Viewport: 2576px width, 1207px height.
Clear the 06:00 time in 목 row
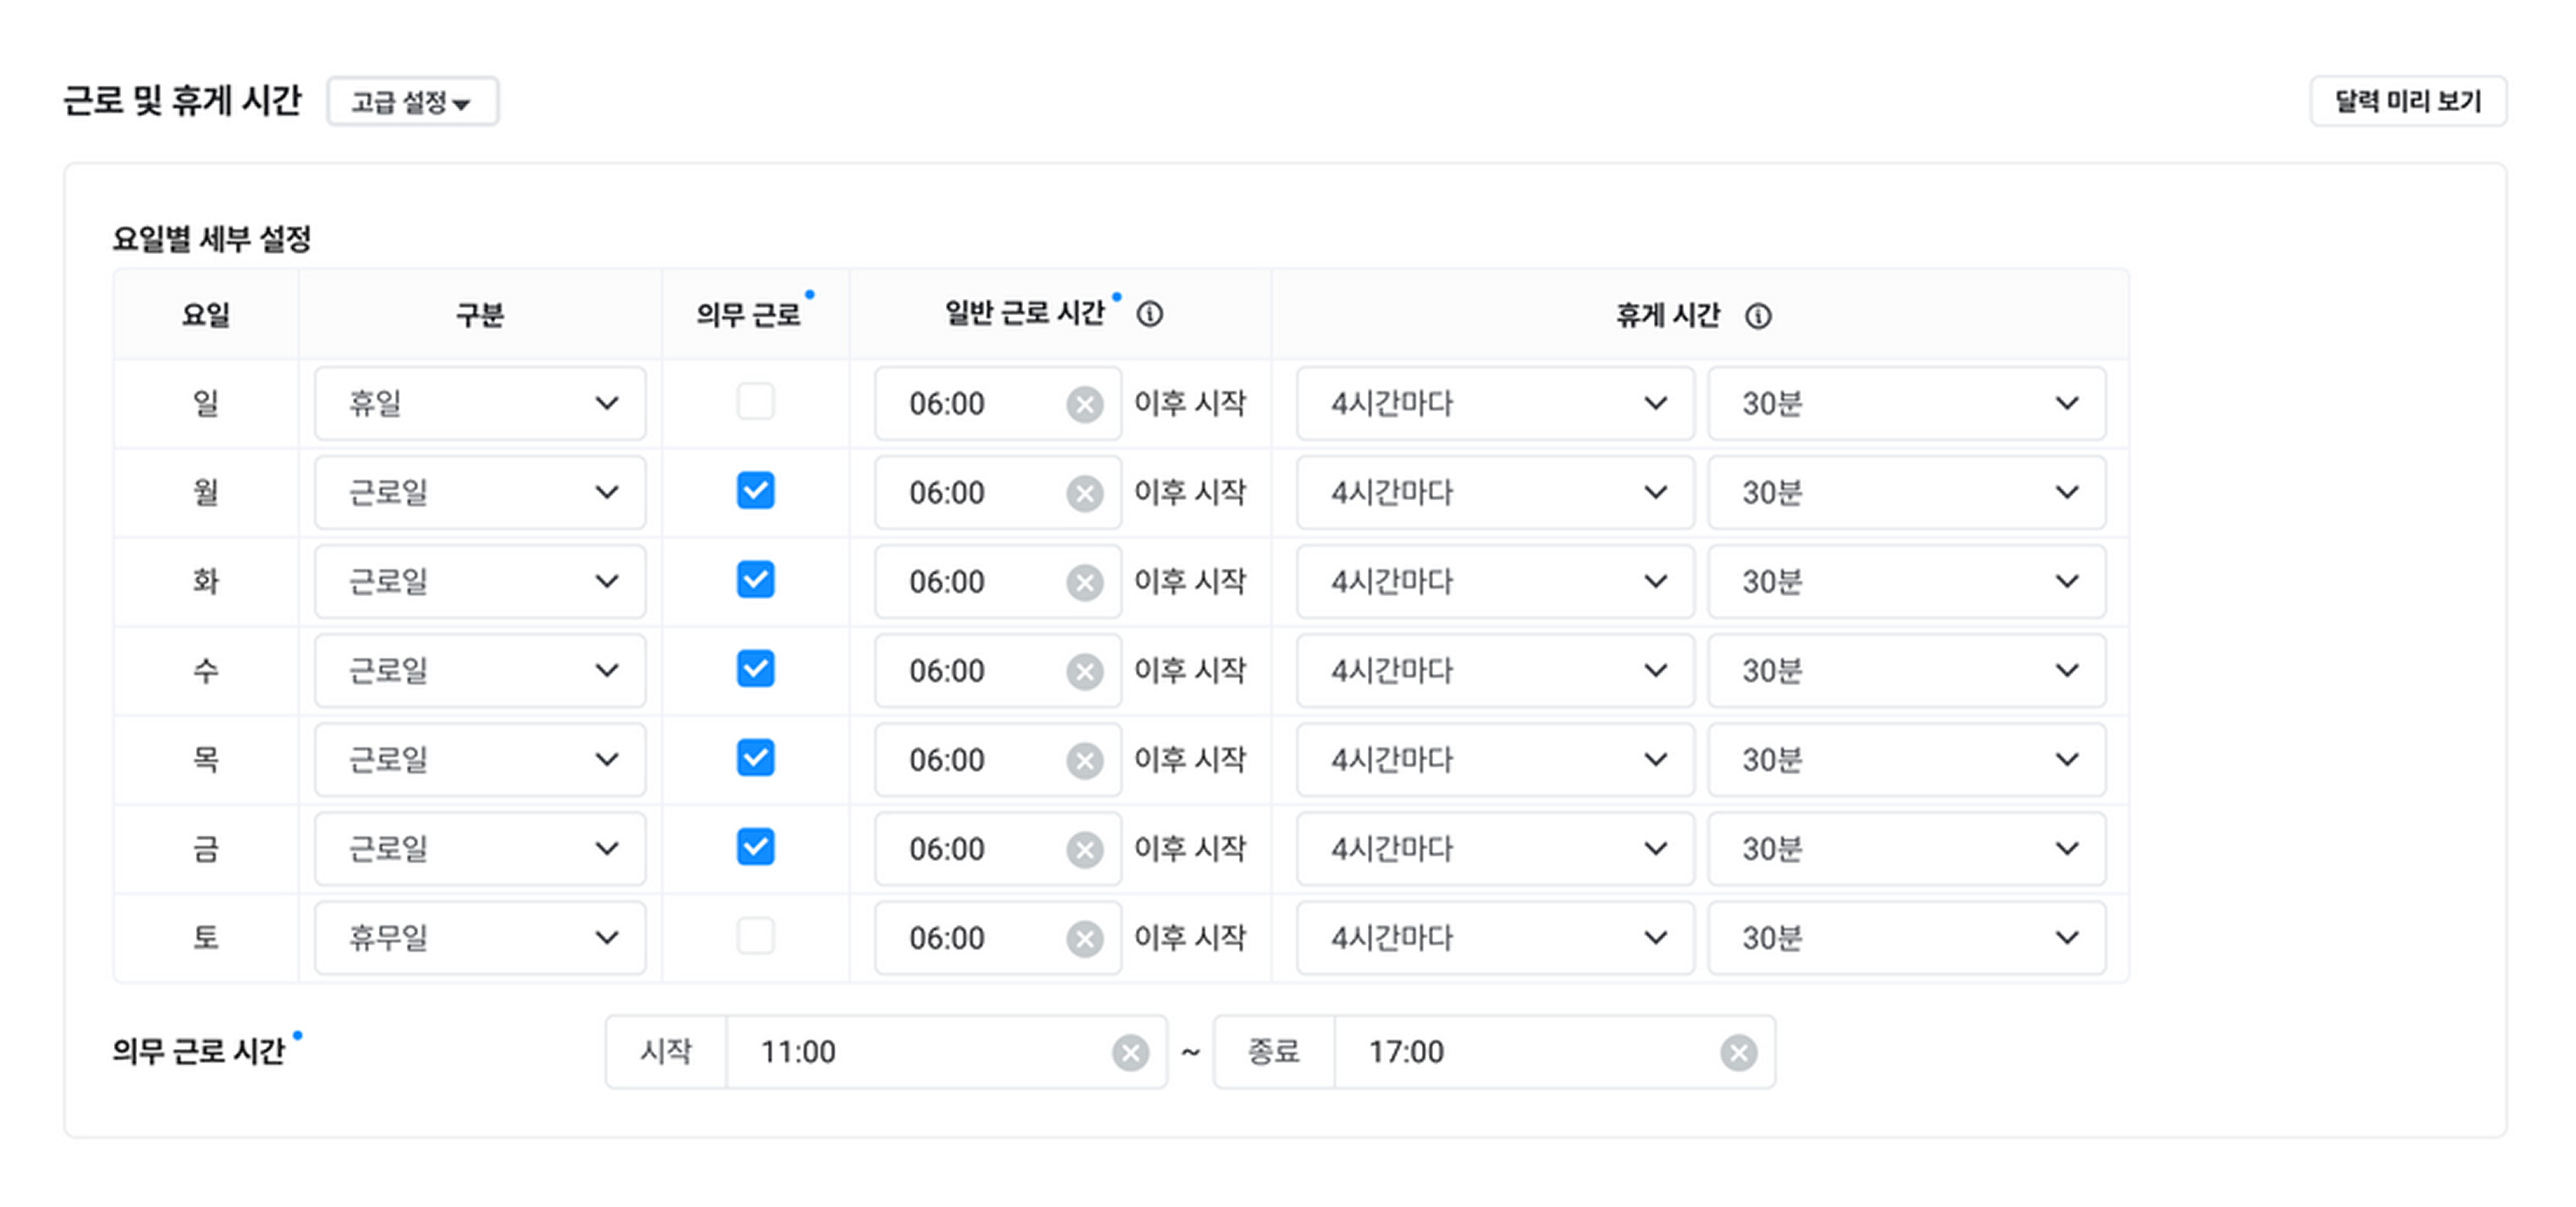[1084, 760]
